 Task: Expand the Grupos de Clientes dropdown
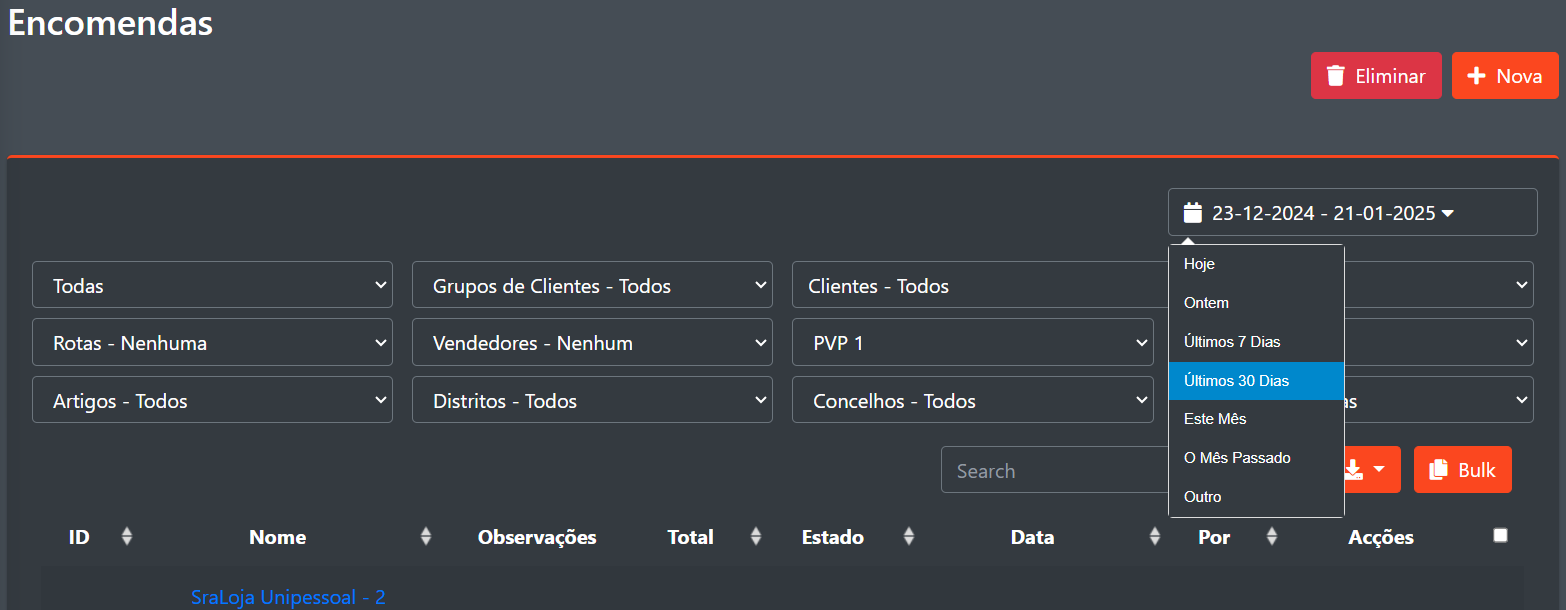click(x=592, y=286)
